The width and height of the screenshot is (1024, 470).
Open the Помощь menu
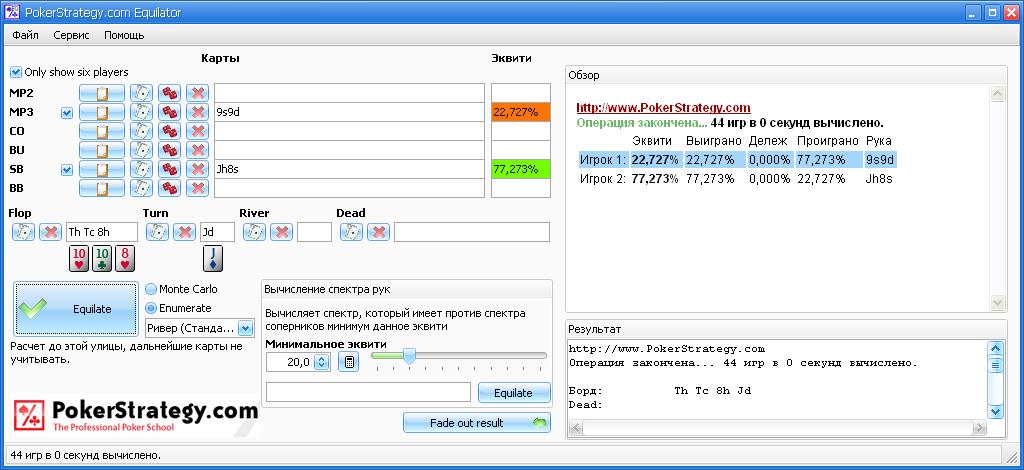tap(124, 35)
